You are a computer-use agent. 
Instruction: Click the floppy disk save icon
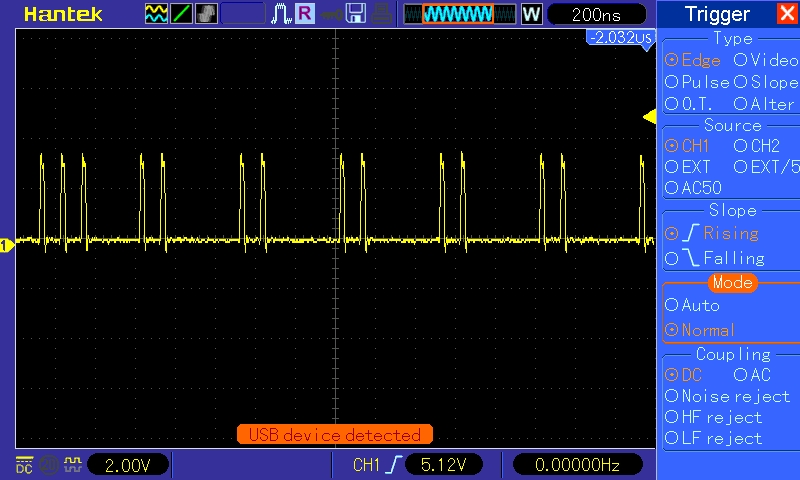tap(356, 14)
